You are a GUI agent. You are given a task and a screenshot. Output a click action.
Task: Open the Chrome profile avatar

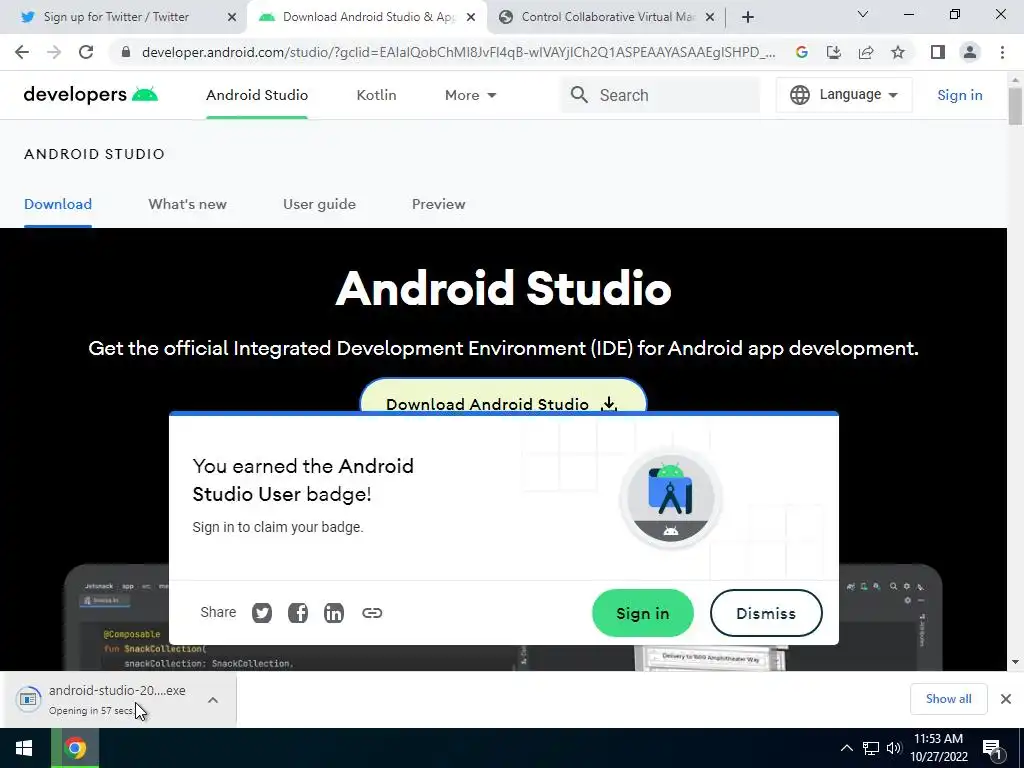[970, 52]
